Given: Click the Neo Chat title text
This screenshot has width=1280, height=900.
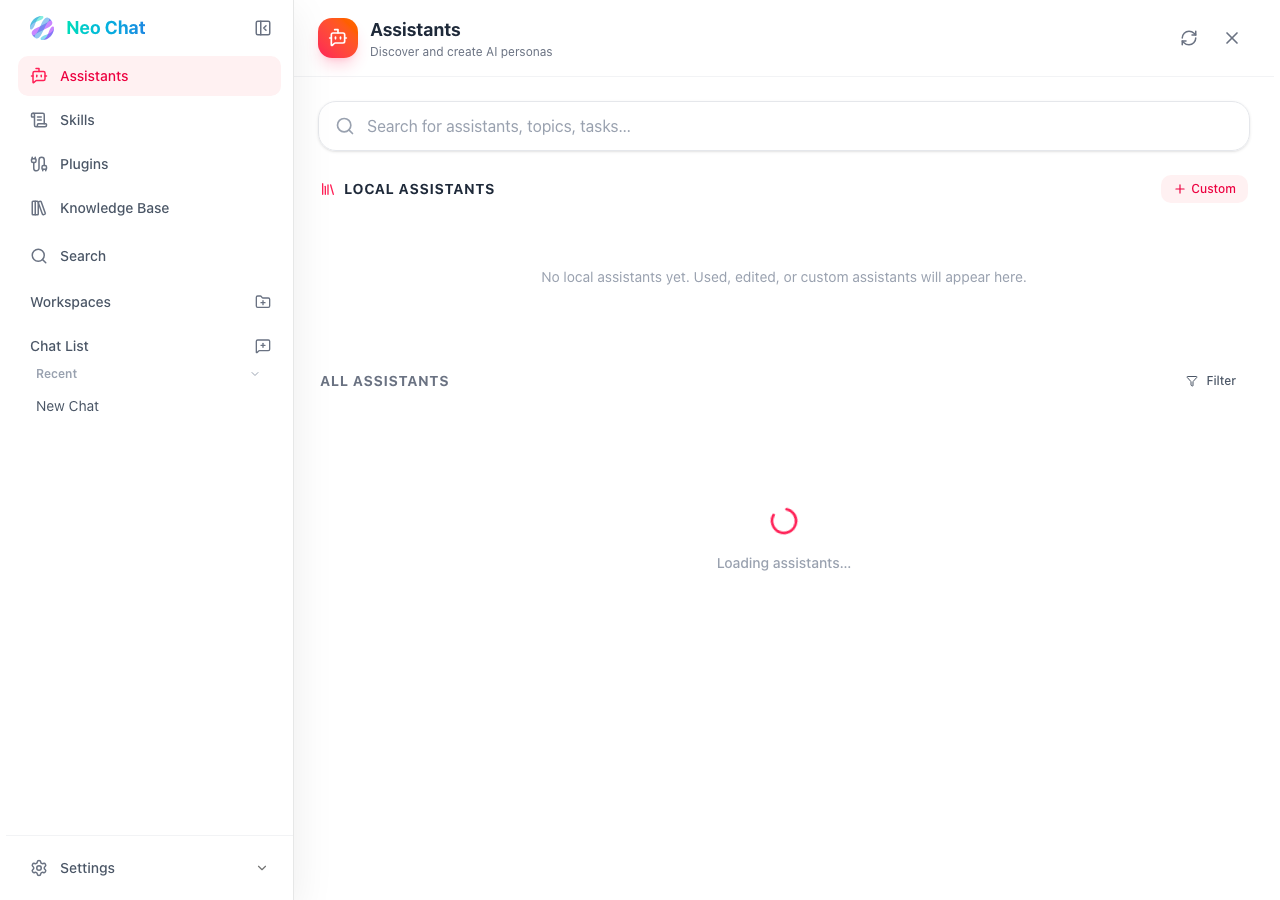Looking at the screenshot, I should coord(106,28).
